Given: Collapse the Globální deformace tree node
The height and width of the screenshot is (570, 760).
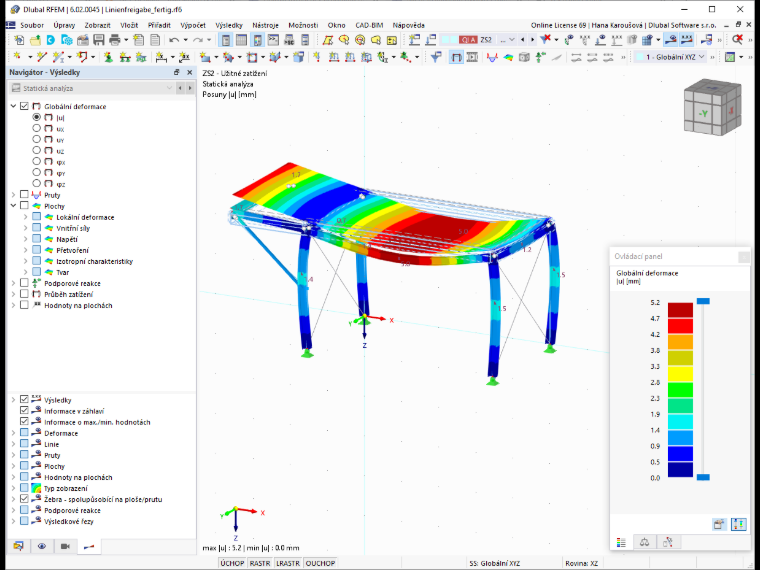Looking at the screenshot, I should 14,106.
